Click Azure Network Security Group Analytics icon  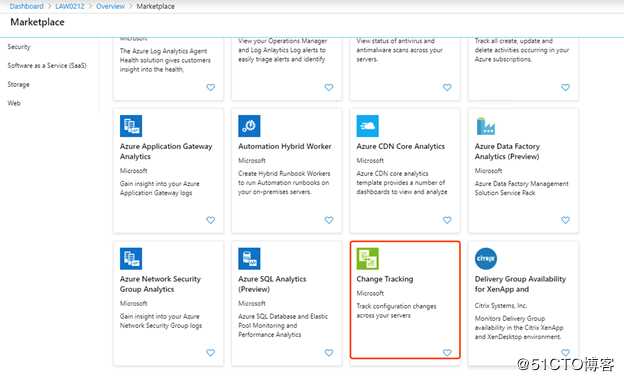[x=131, y=258]
